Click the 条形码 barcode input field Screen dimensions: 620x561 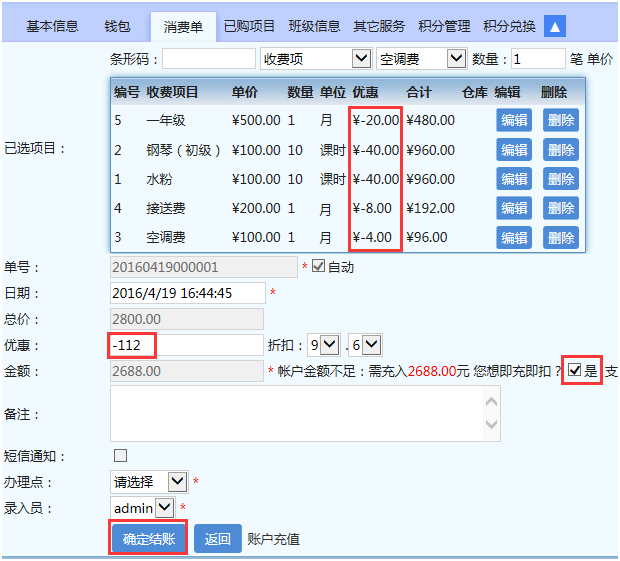click(208, 59)
